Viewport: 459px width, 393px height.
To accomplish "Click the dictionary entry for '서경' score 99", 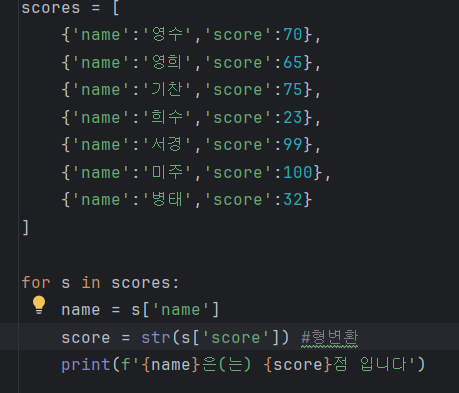I will [191, 145].
